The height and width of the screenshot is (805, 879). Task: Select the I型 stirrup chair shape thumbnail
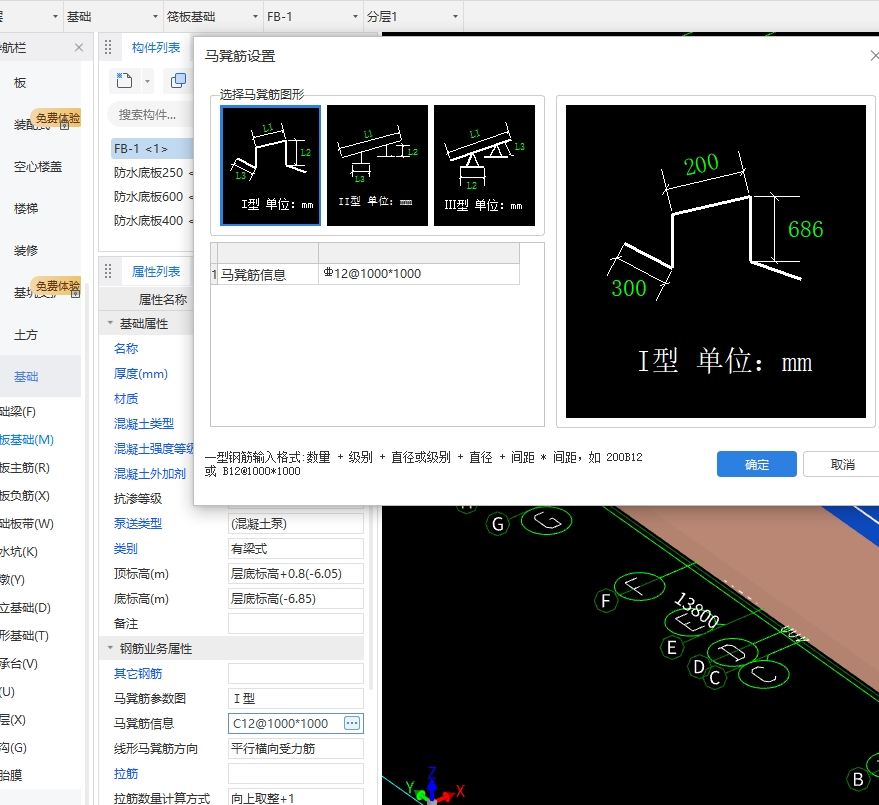point(271,165)
